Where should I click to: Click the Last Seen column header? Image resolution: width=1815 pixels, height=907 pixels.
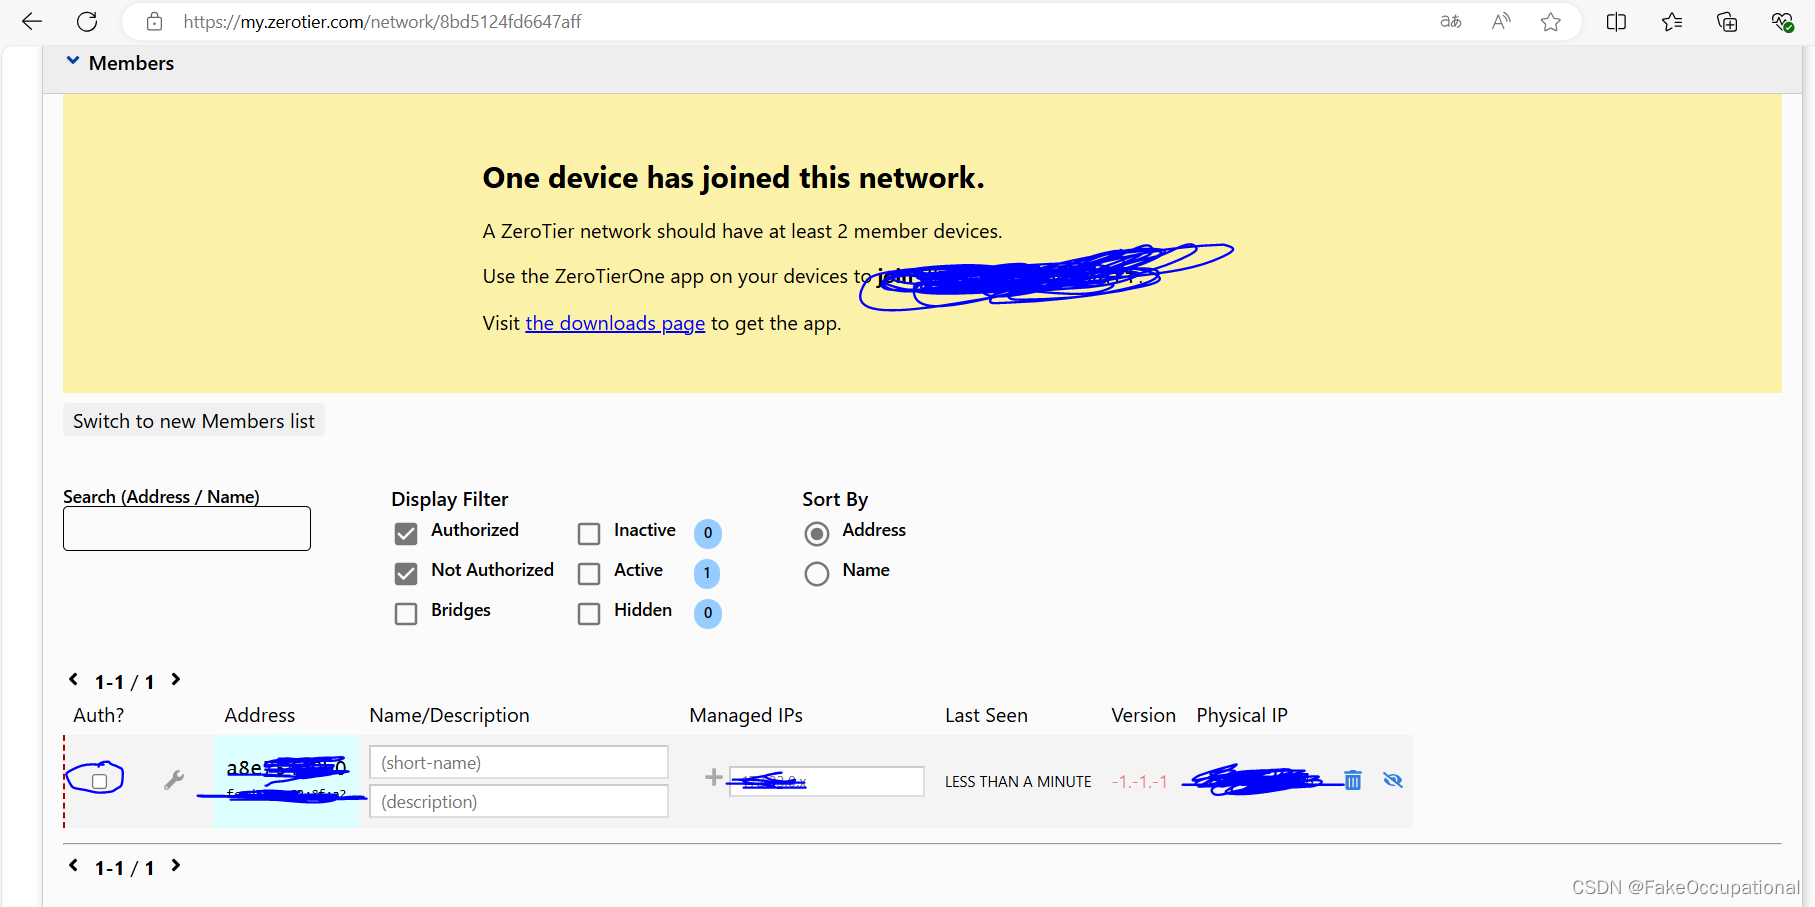click(986, 715)
